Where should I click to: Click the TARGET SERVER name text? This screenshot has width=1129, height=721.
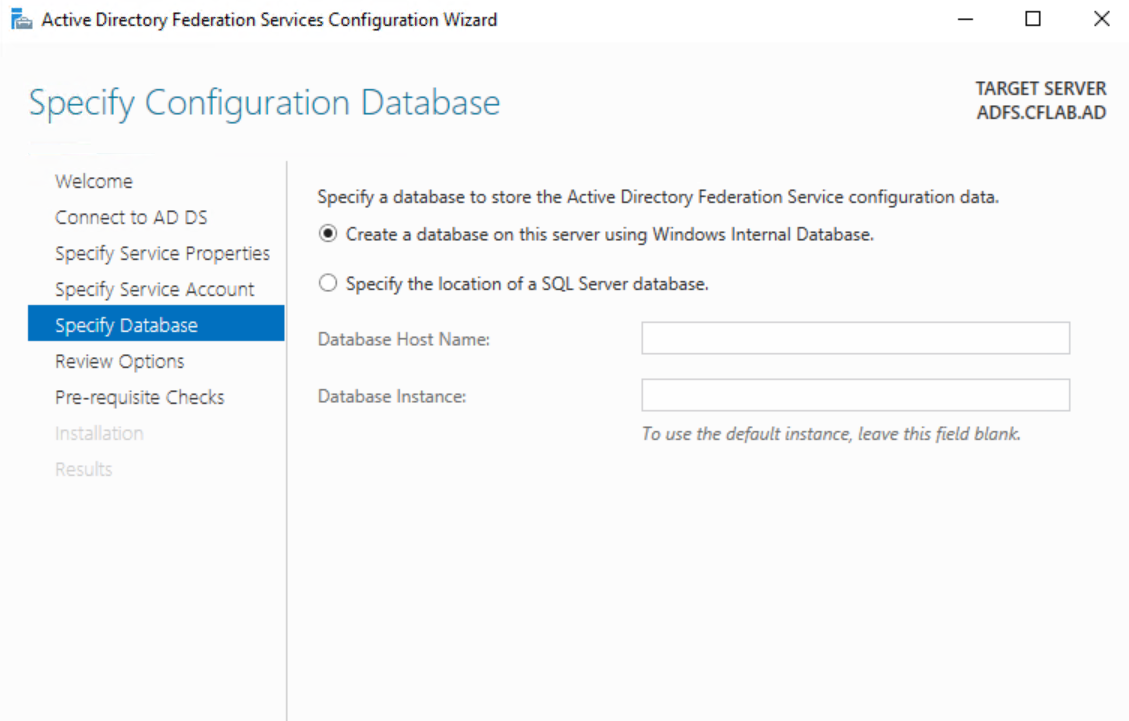click(1041, 112)
